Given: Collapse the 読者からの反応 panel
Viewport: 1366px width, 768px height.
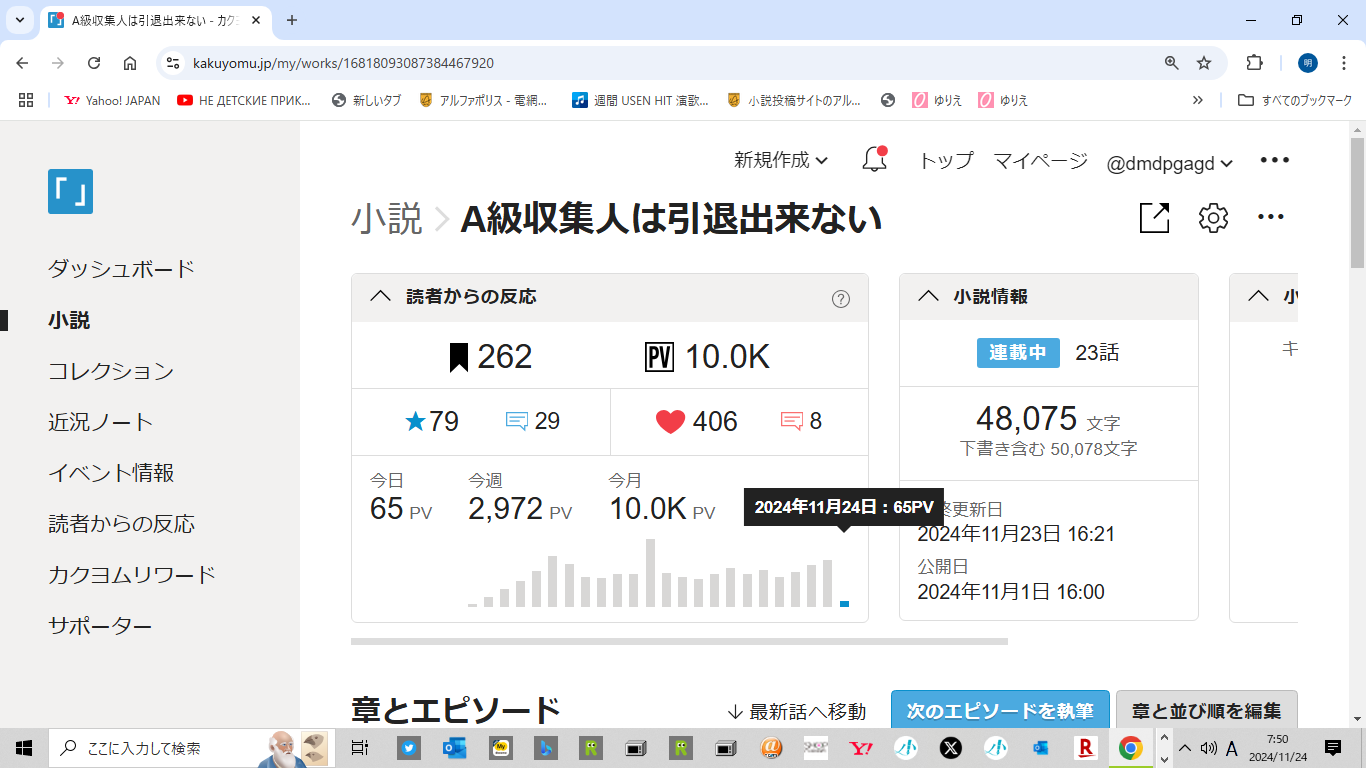Looking at the screenshot, I should point(381,296).
